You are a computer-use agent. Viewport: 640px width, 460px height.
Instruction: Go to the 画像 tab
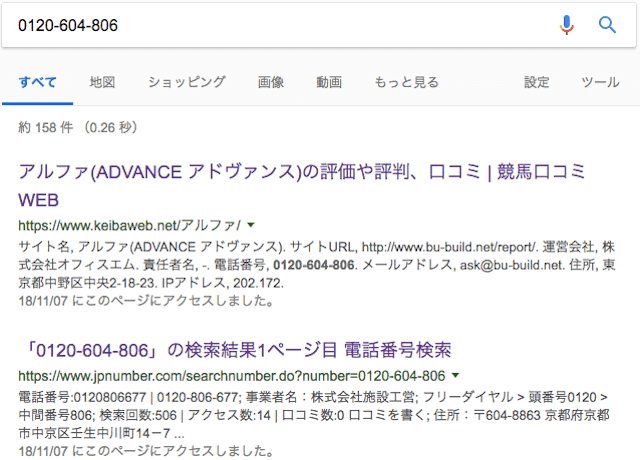(271, 82)
